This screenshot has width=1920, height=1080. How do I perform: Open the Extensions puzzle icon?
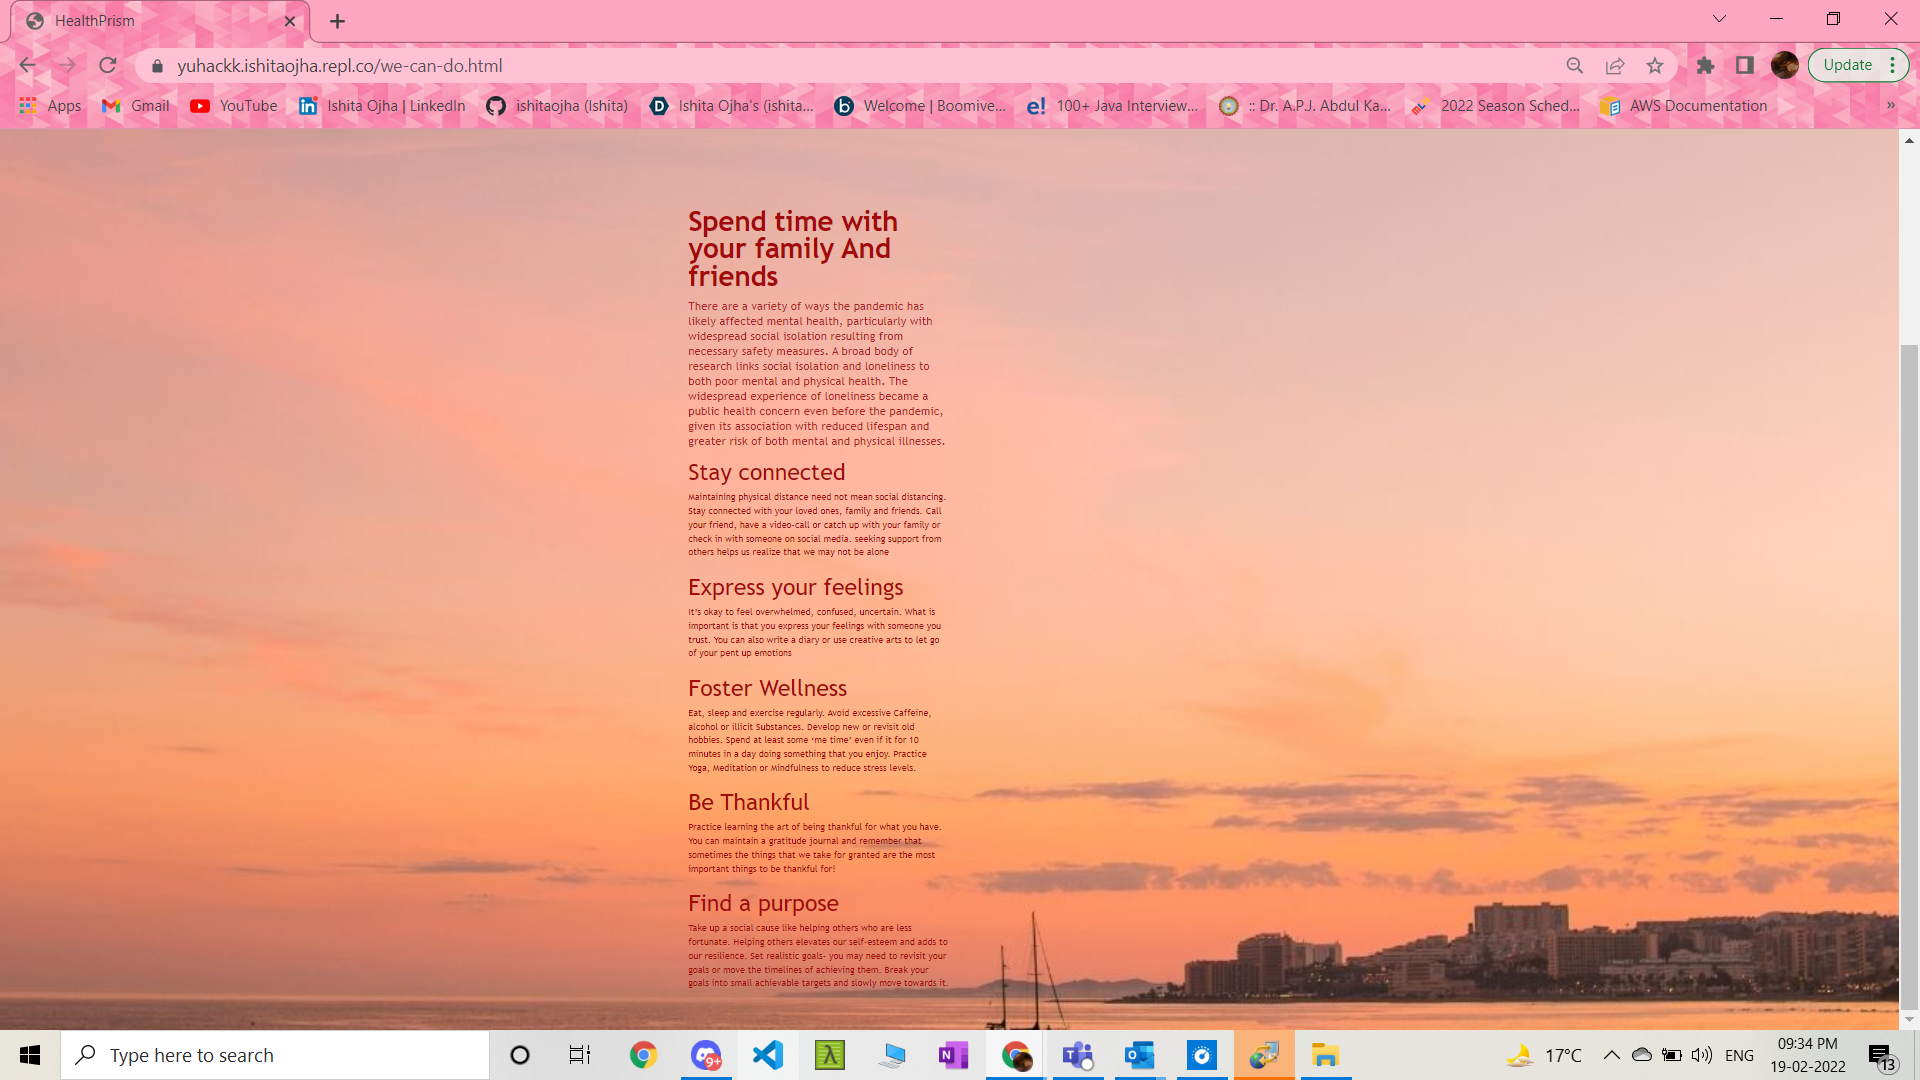pyautogui.click(x=1706, y=66)
